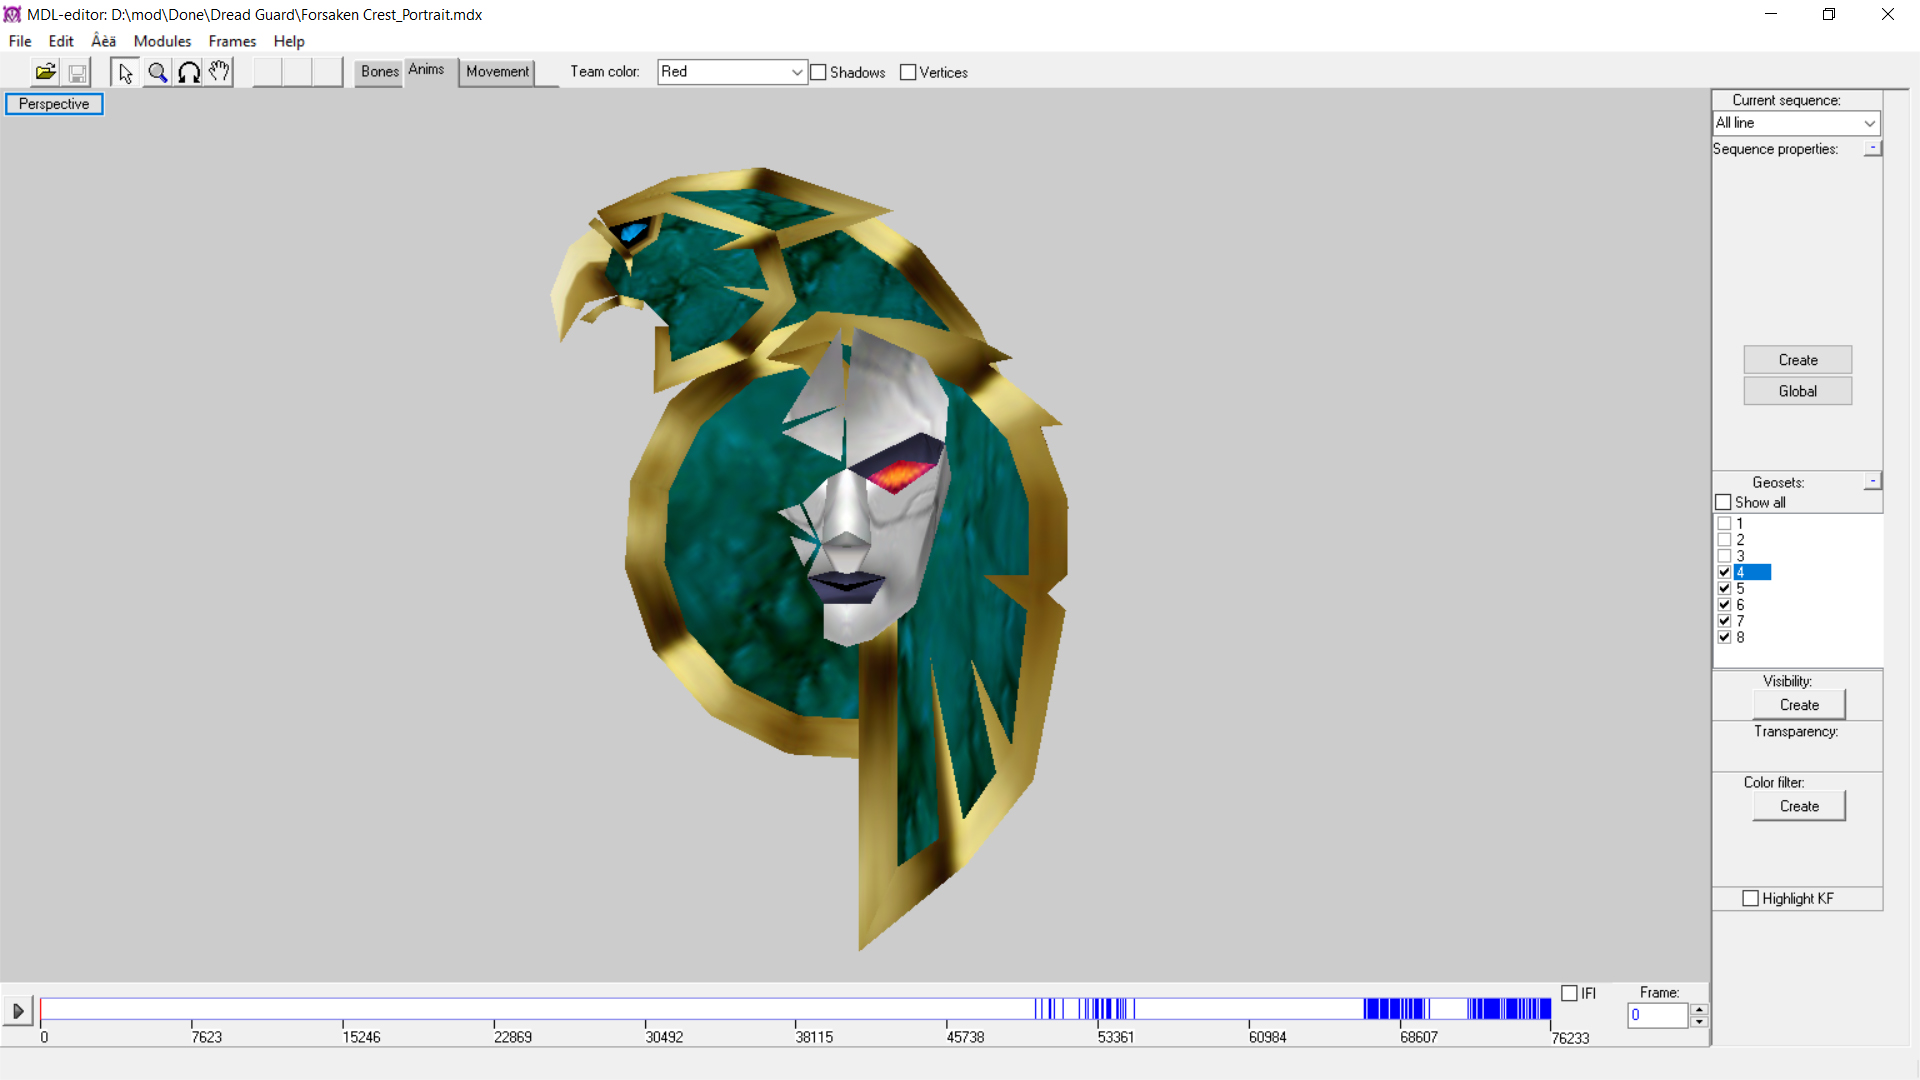The height and width of the screenshot is (1080, 1920).
Task: Open the File menu
Action: [x=20, y=41]
